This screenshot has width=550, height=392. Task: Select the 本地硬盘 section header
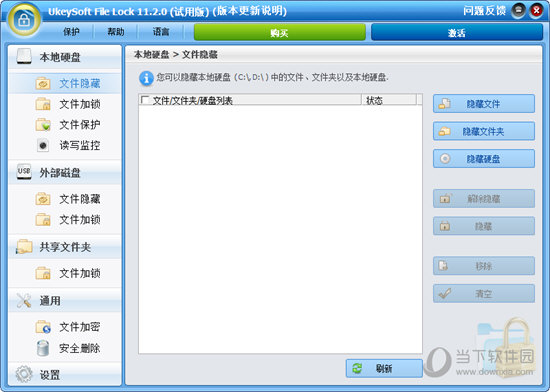pos(65,57)
